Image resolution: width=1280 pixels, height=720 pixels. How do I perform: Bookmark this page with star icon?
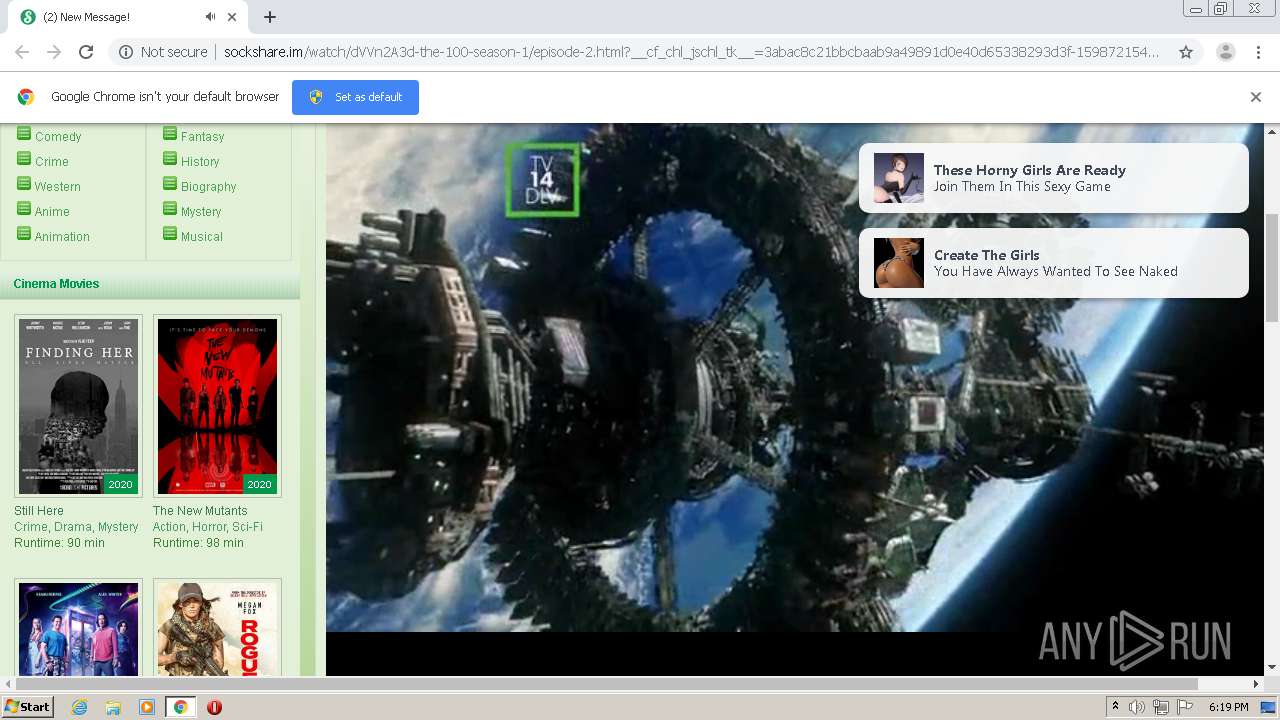pyautogui.click(x=1186, y=52)
